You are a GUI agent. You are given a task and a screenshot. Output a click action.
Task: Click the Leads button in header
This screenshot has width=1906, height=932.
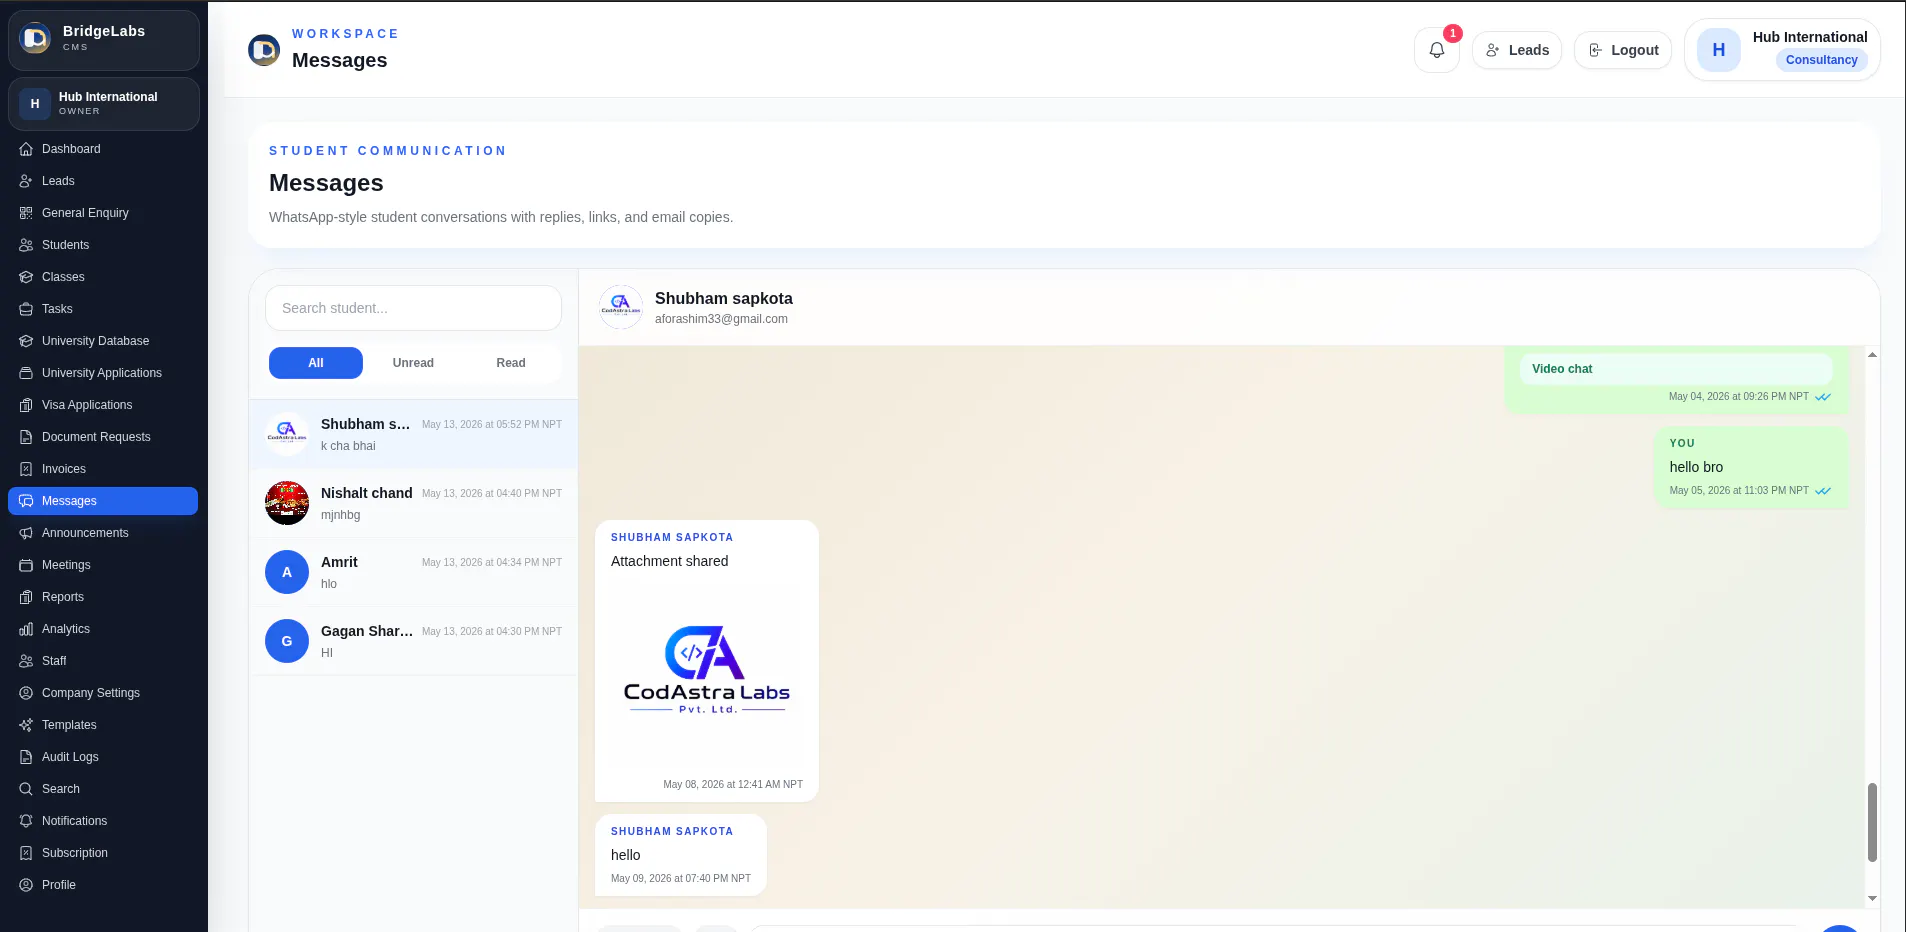point(1517,50)
